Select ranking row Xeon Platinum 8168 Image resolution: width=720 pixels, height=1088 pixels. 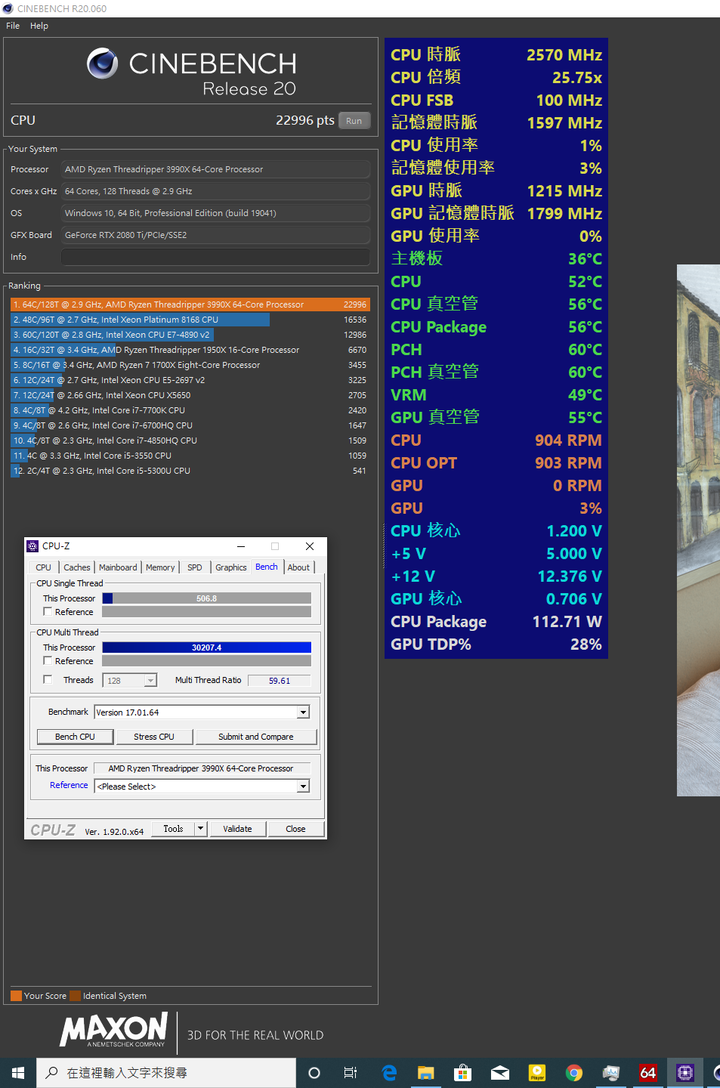point(190,320)
